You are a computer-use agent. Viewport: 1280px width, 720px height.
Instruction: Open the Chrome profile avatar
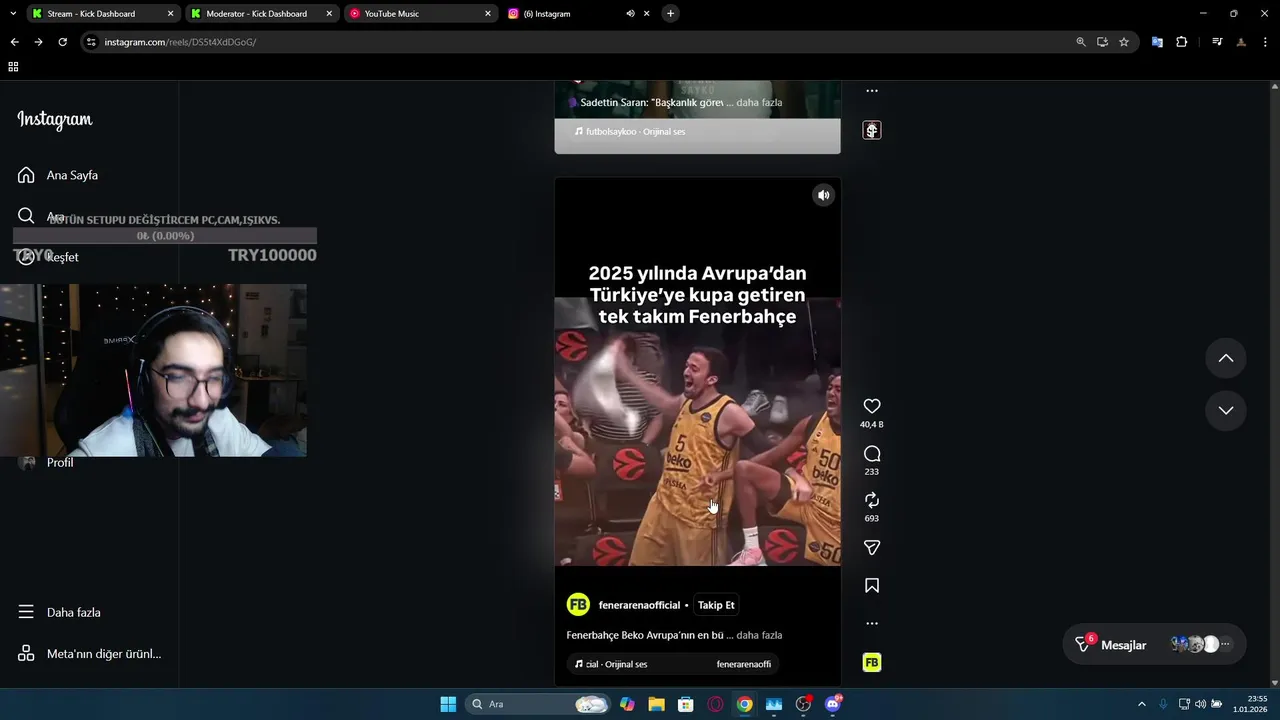[1241, 42]
